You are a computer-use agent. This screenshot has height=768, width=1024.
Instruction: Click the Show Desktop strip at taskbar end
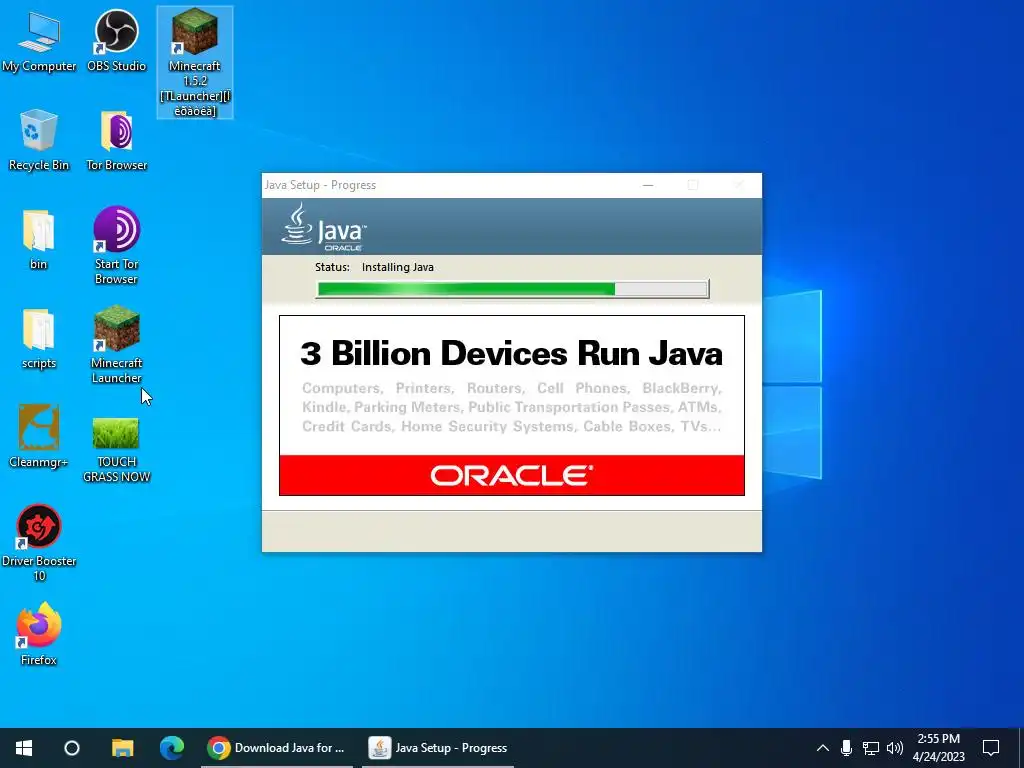pos(1021,748)
